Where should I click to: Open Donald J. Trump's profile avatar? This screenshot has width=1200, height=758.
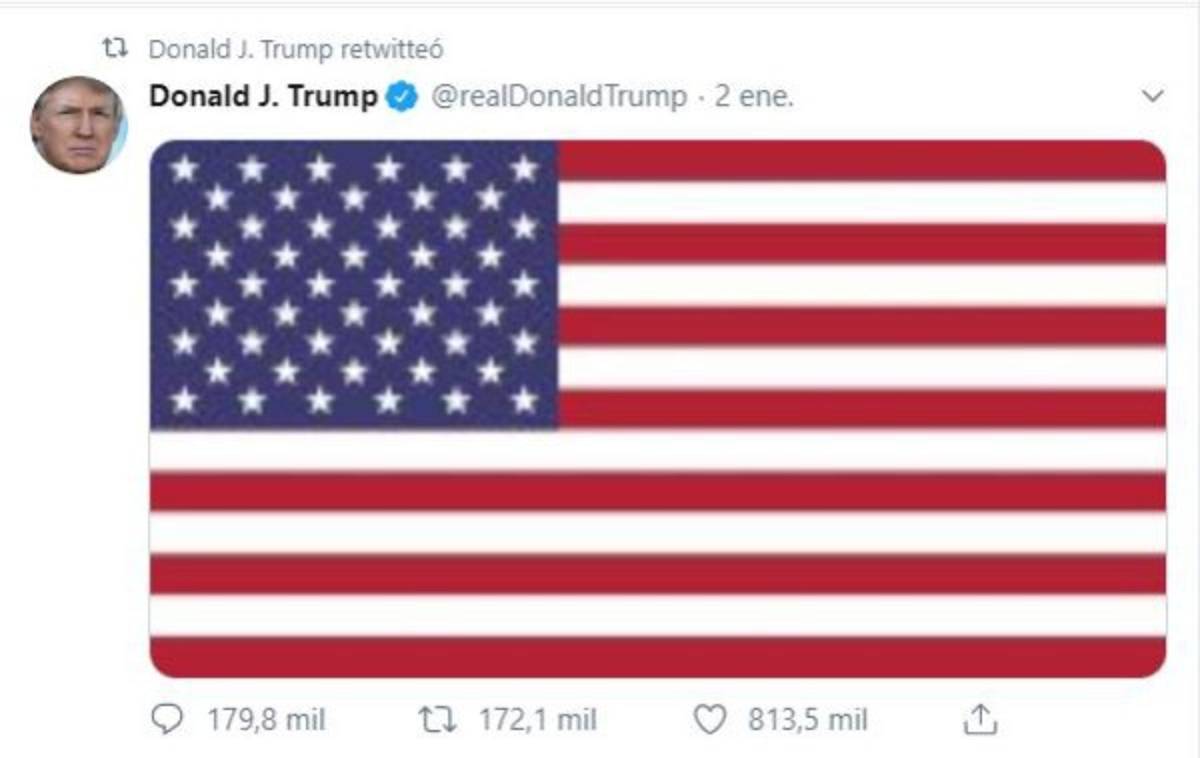click(x=78, y=125)
